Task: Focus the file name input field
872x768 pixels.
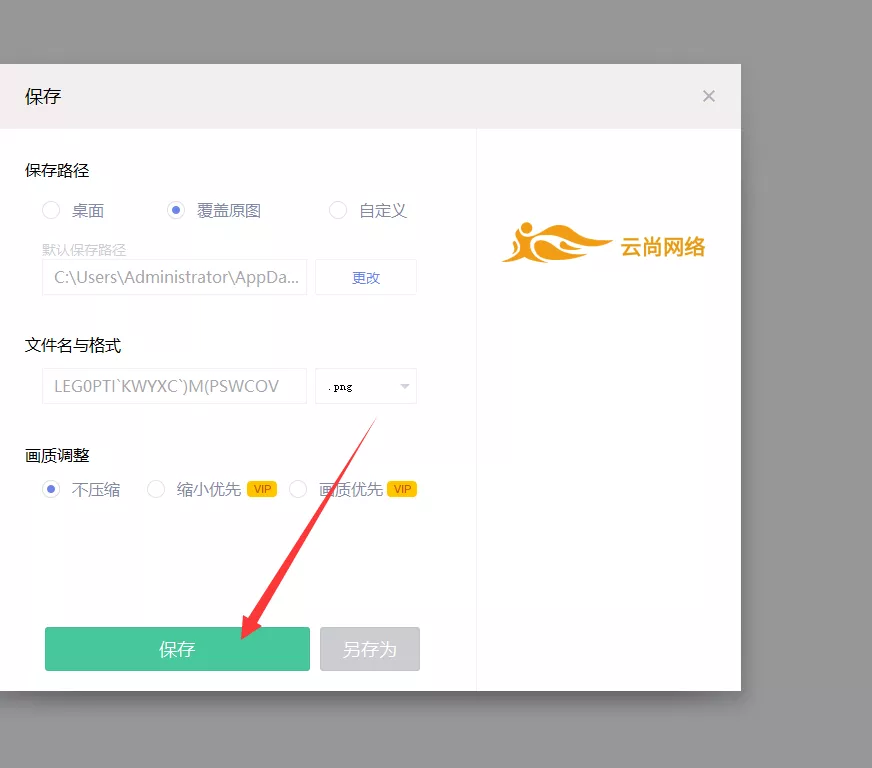Action: coord(175,386)
